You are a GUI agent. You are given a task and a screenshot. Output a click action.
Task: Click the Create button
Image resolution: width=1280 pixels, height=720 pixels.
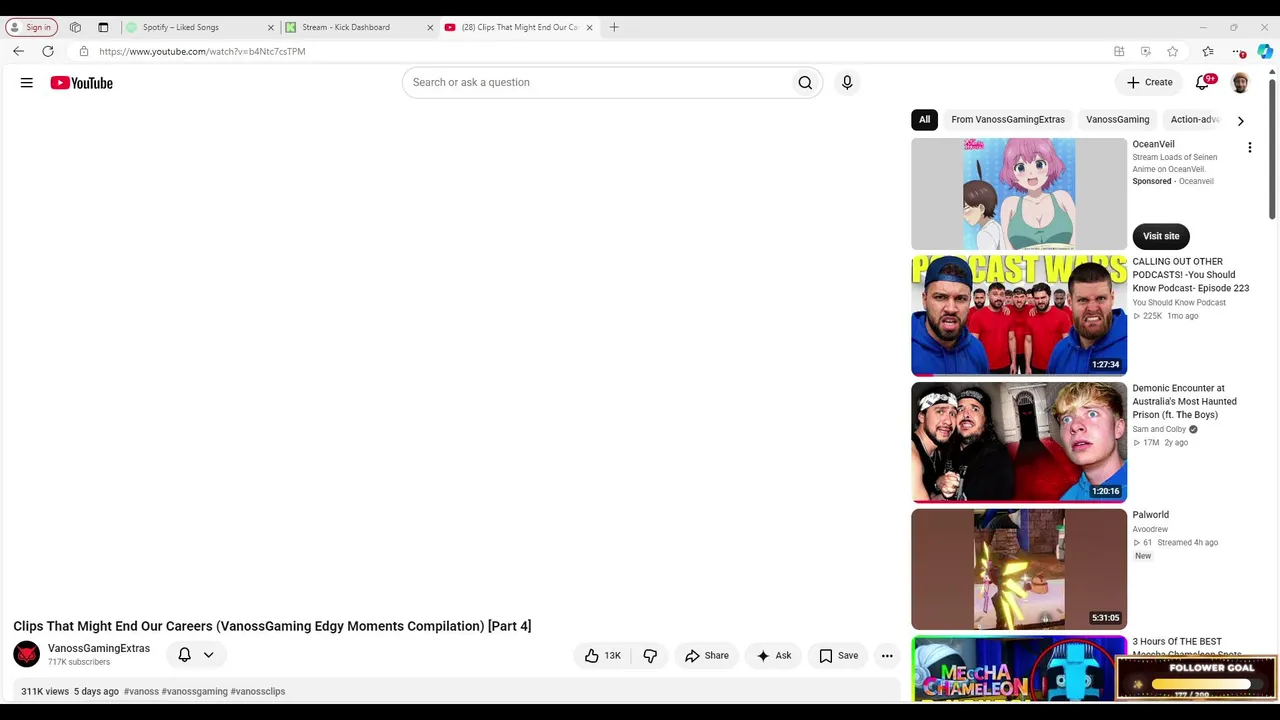1149,83
